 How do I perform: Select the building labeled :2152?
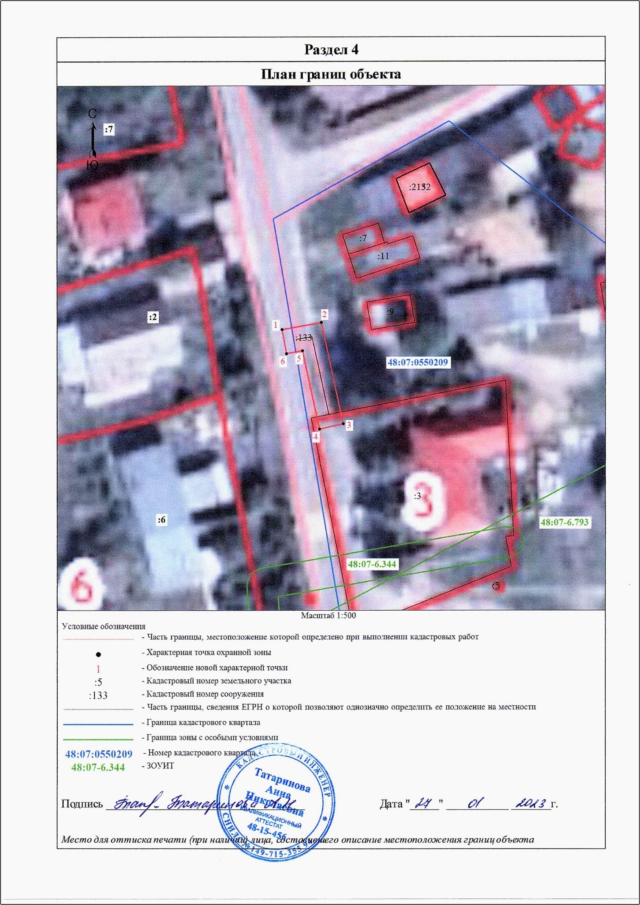(418, 187)
